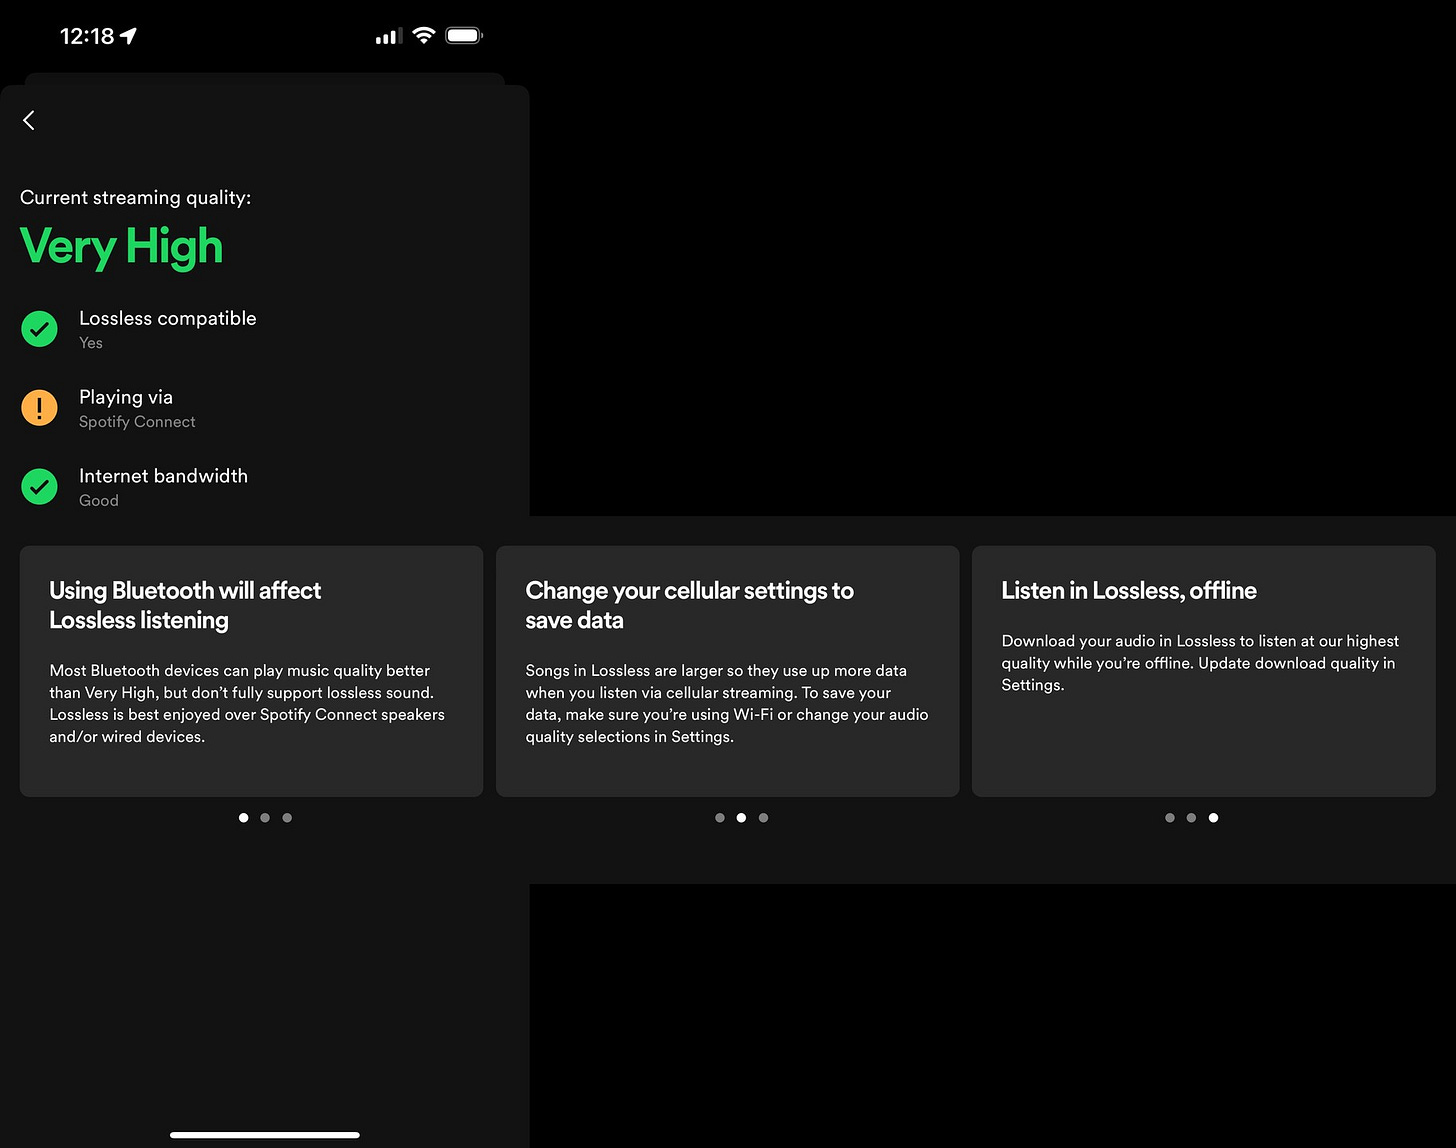
Task: Click 'Change your cellular settings to save data' heading
Action: [689, 605]
